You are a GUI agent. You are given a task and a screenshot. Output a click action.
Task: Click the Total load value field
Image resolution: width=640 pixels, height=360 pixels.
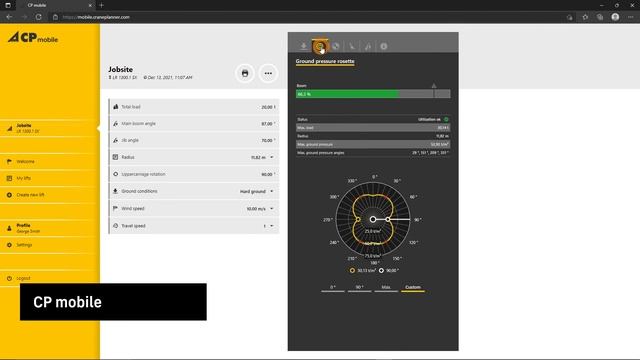click(x=268, y=107)
